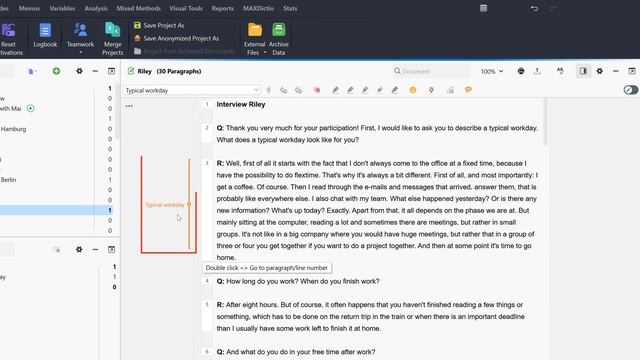Open the Stats tab
The width and height of the screenshot is (640, 360).
coord(290,8)
